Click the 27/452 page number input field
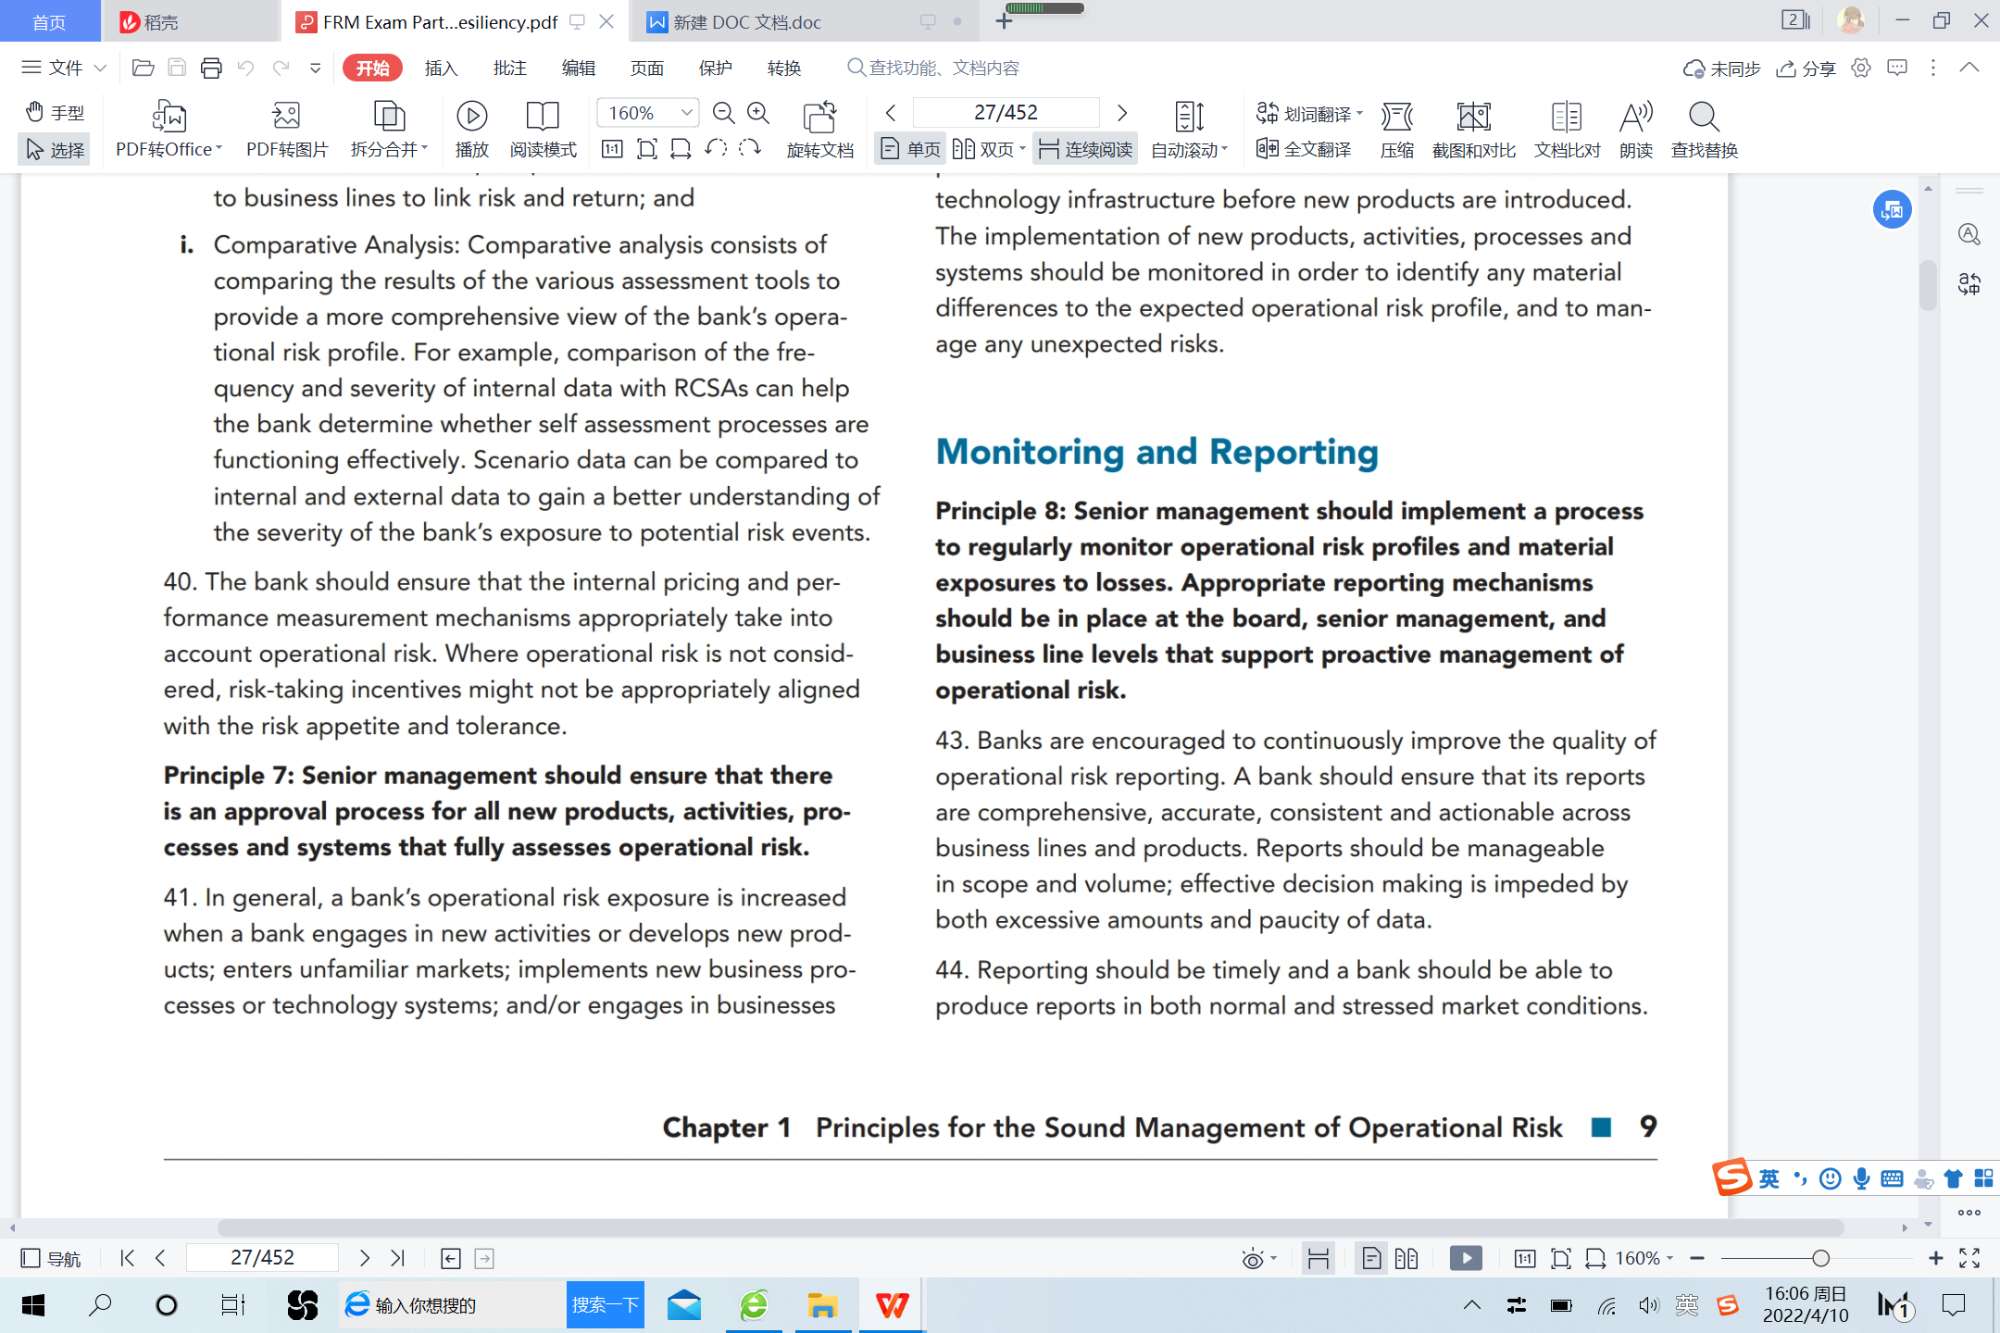Screen dimensions: 2000x1333 pyautogui.click(x=1005, y=113)
